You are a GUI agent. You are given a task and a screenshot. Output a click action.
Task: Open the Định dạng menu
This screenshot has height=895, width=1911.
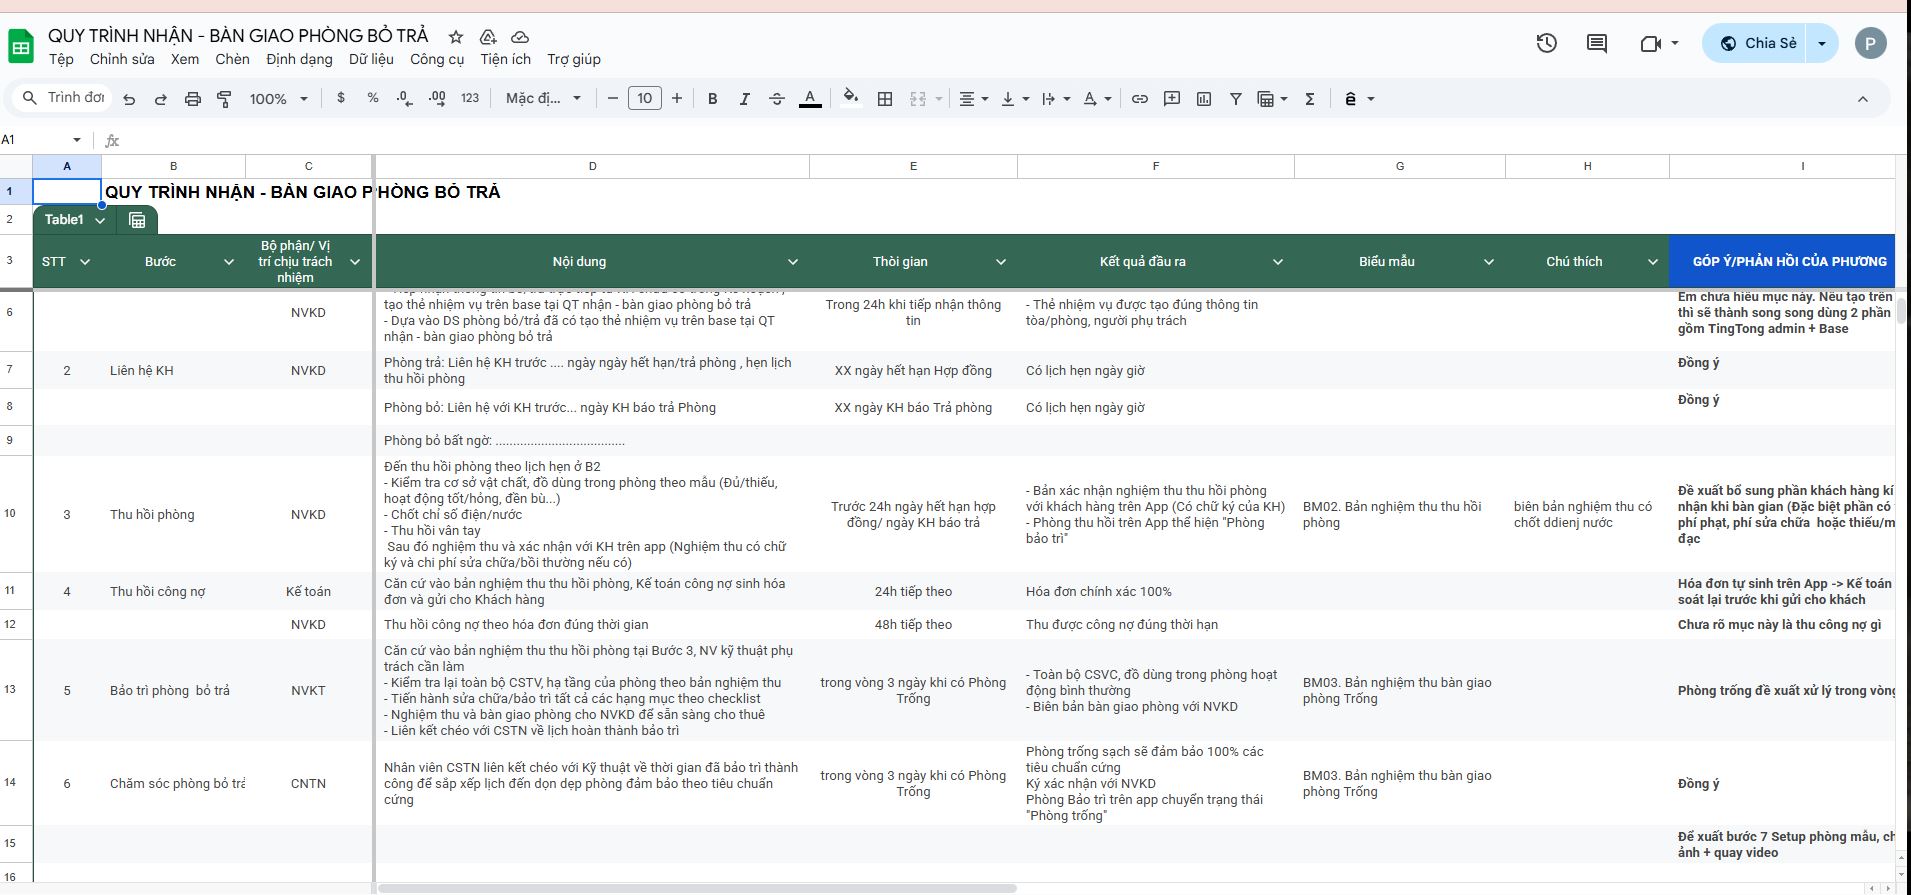click(299, 59)
